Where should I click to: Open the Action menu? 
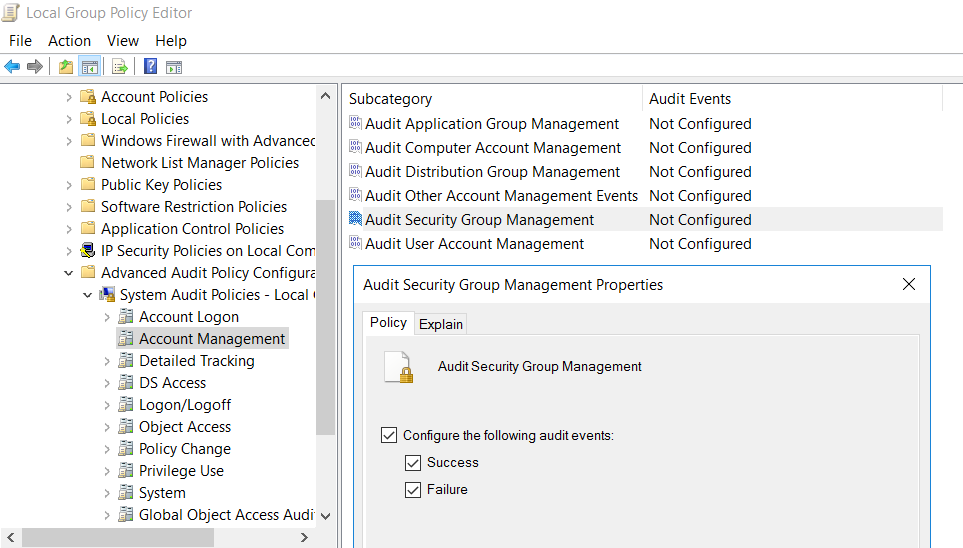[x=69, y=41]
